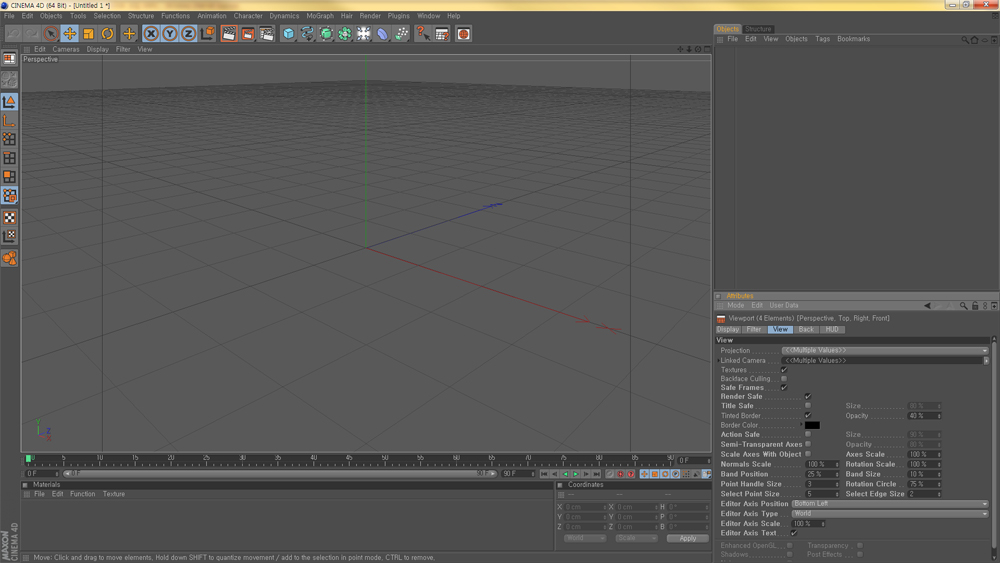Image resolution: width=1000 pixels, height=563 pixels.
Task: Enable the Title Safe checkbox
Action: 808,406
